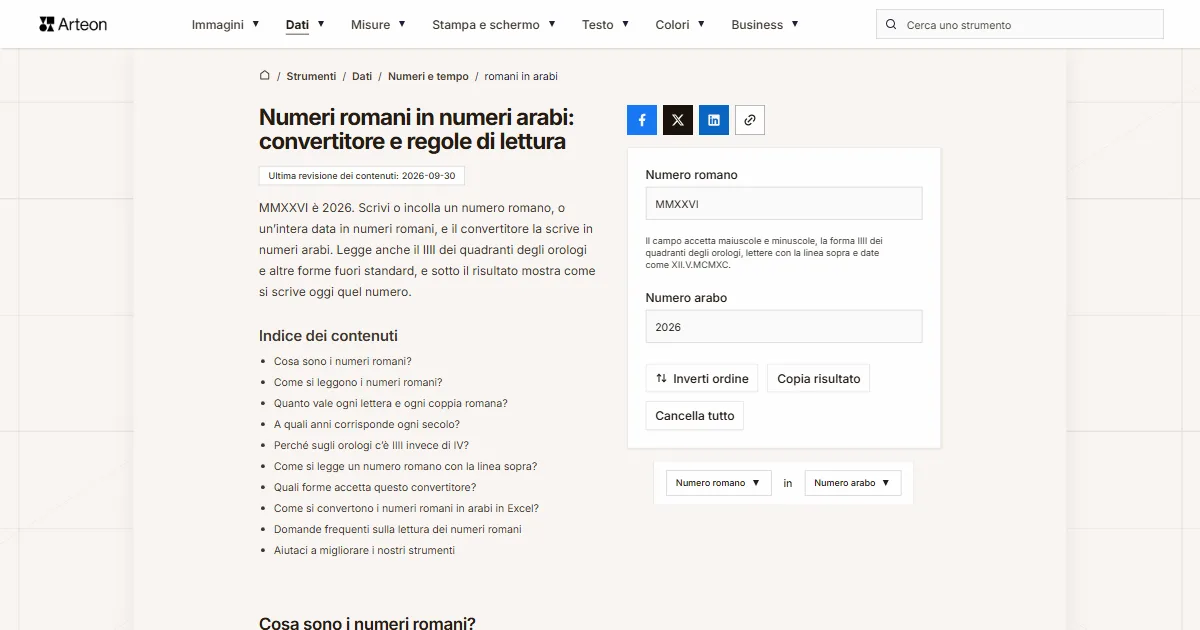Go to 'Quanto vale ogni lettera' section
Screen dimensions: 1200x630
tap(391, 403)
